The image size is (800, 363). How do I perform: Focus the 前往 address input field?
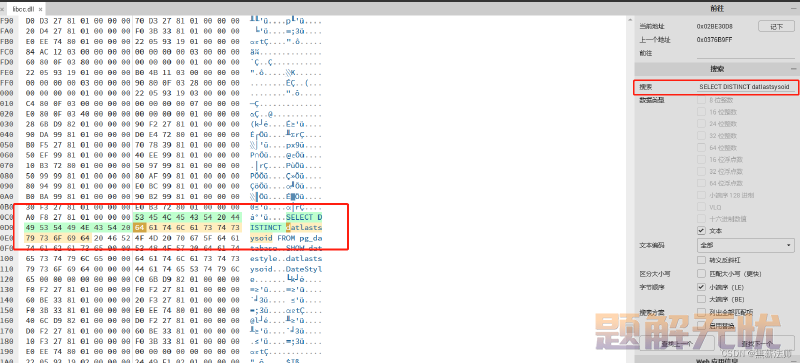pos(746,54)
